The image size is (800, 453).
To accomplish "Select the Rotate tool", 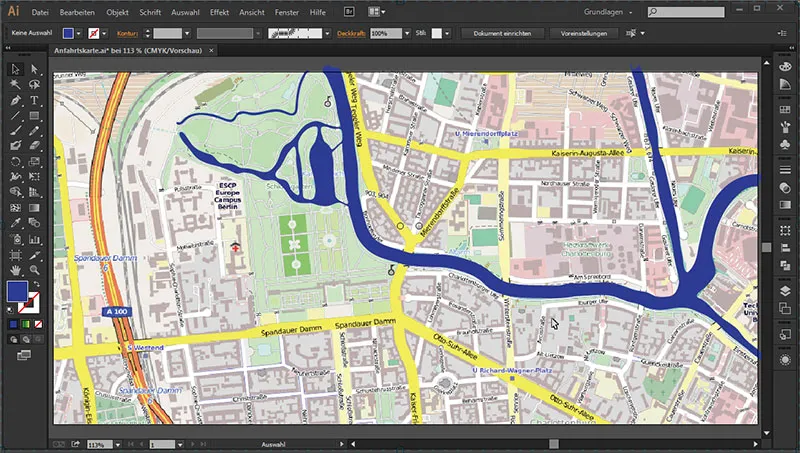I will (x=15, y=162).
